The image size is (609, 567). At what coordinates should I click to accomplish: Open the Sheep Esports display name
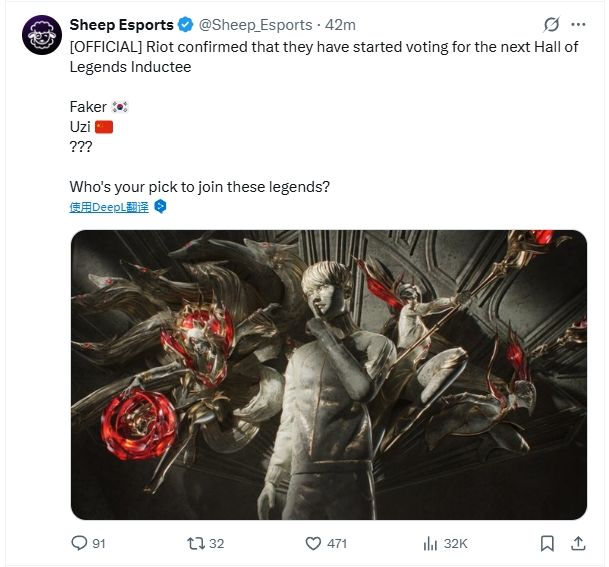tap(121, 24)
